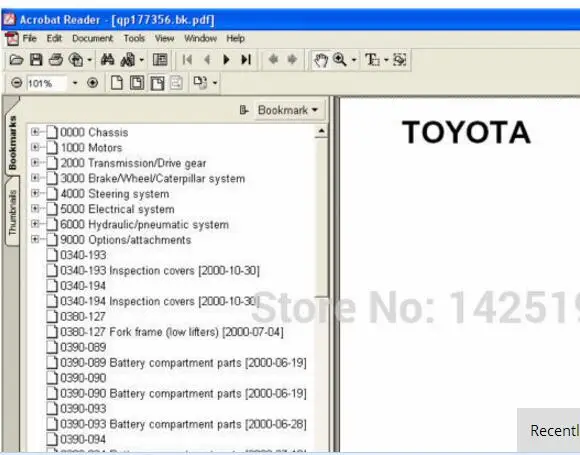Expand the 4000 Steering system bookmark
Viewport: 580px width, 455px height.
(x=35, y=193)
